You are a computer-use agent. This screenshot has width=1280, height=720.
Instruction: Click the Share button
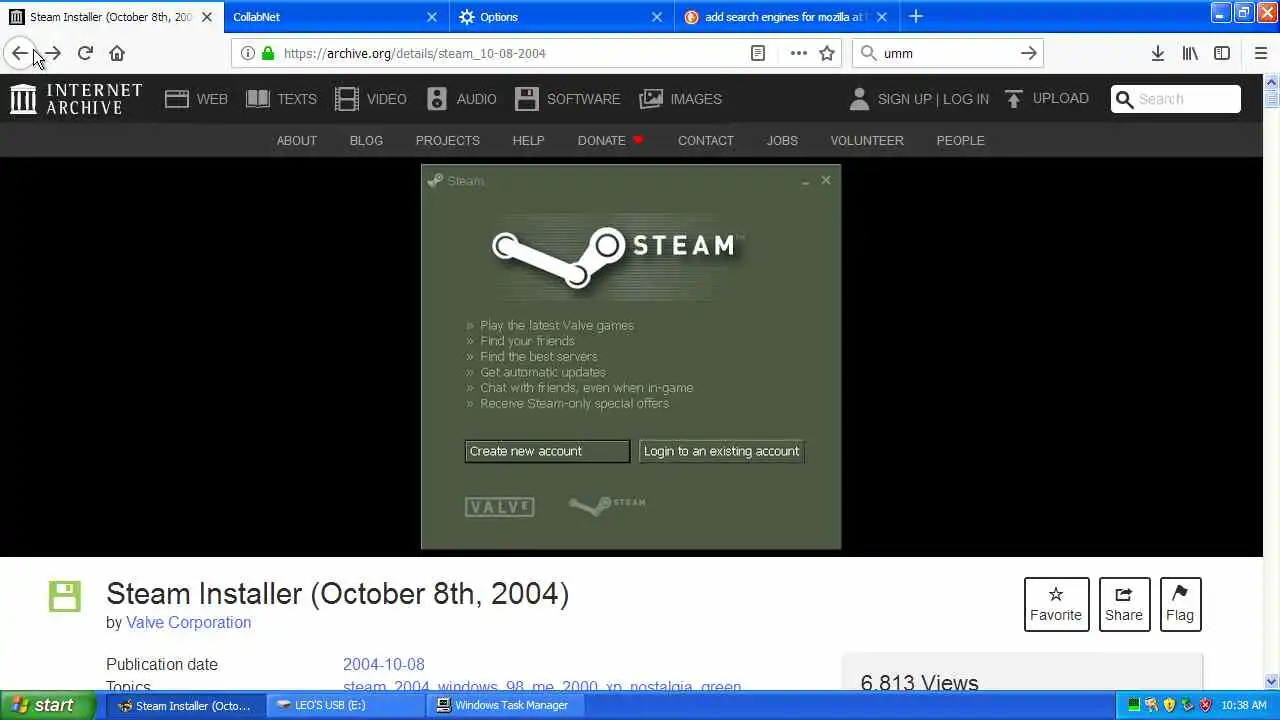coord(1124,604)
